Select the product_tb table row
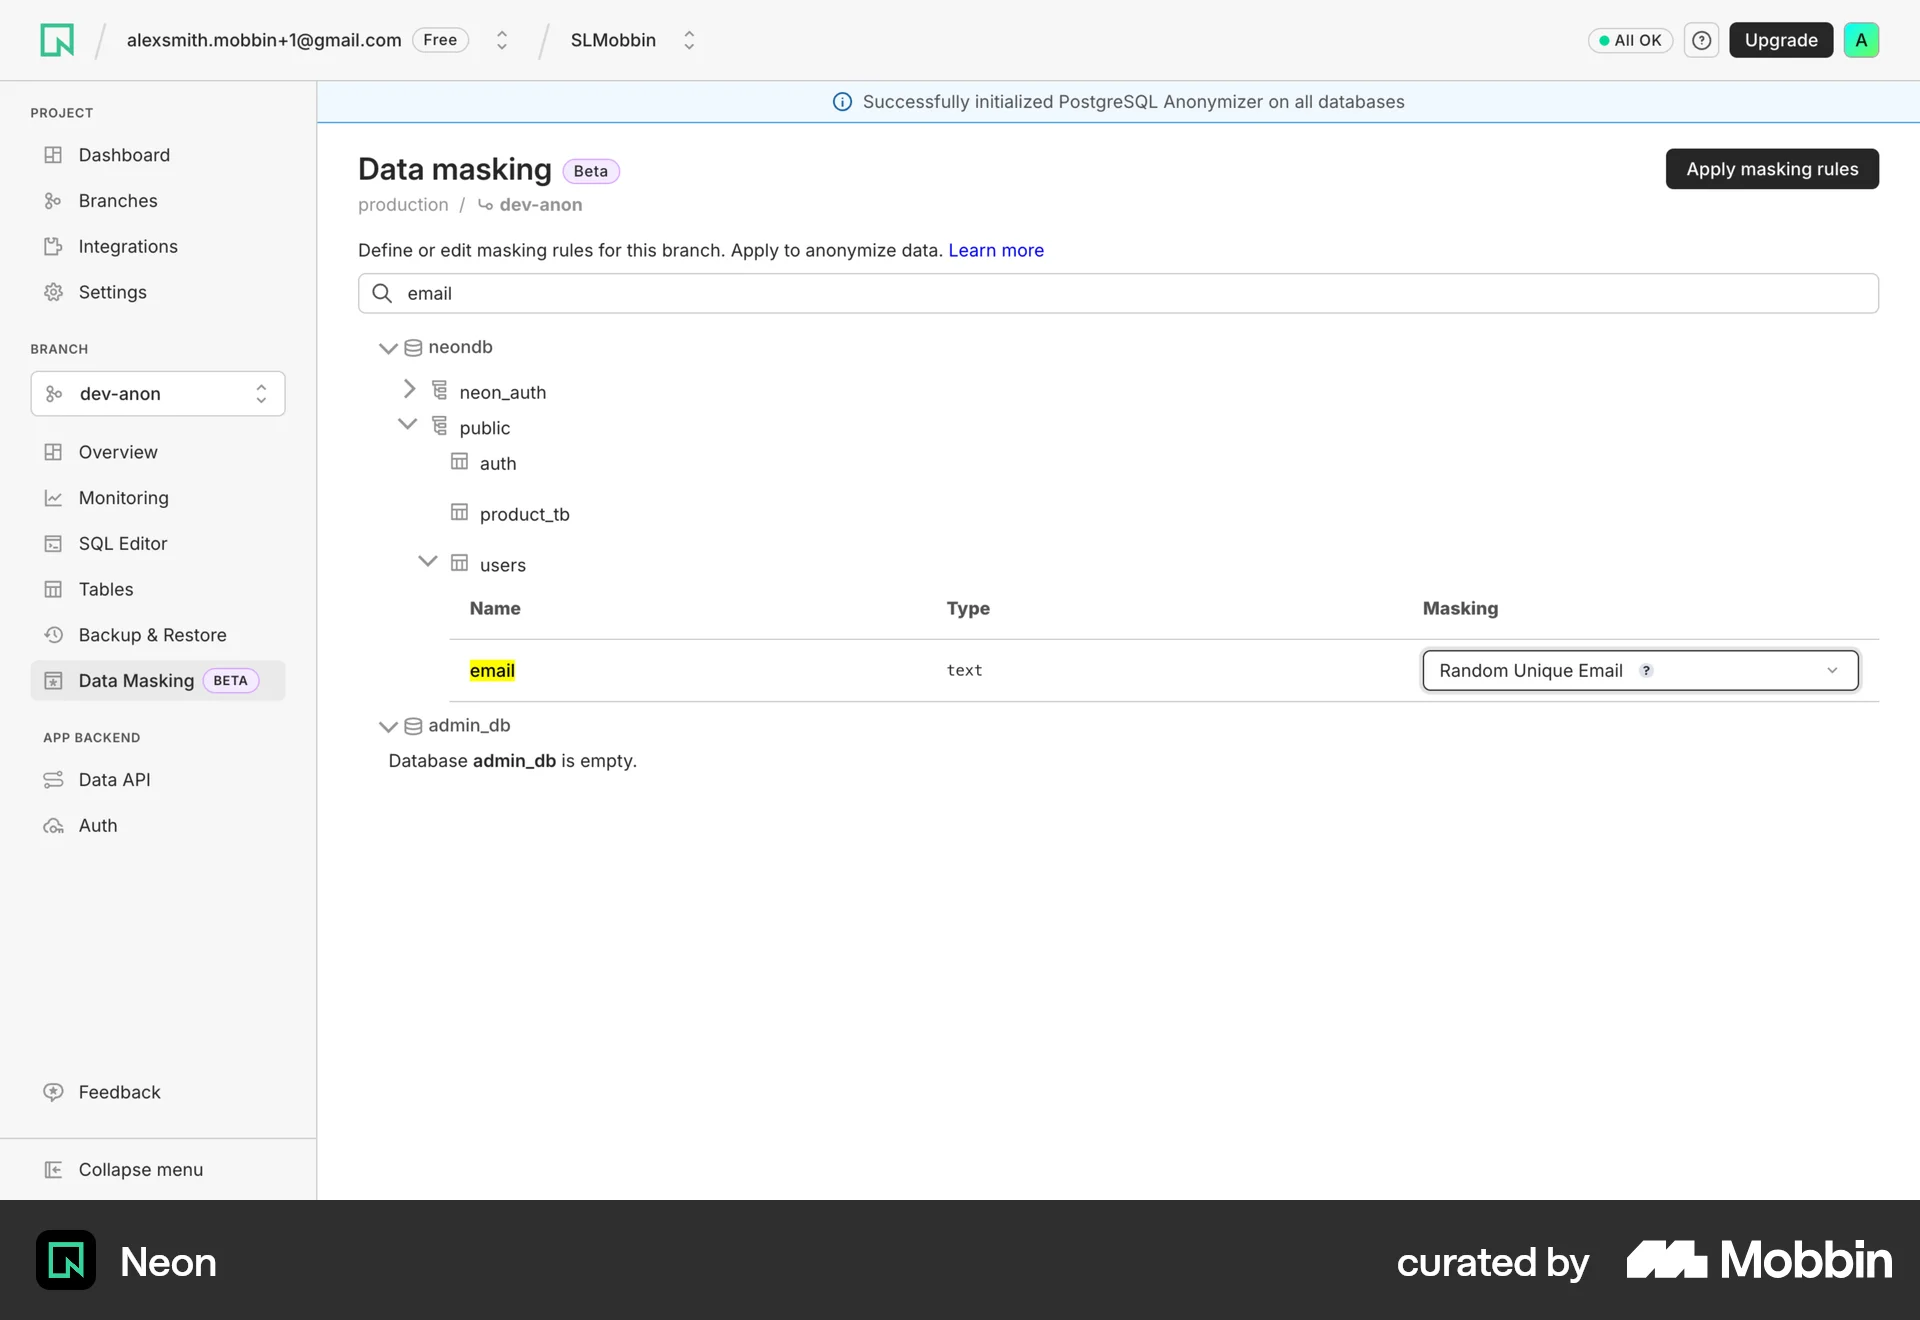This screenshot has width=1920, height=1320. (524, 514)
